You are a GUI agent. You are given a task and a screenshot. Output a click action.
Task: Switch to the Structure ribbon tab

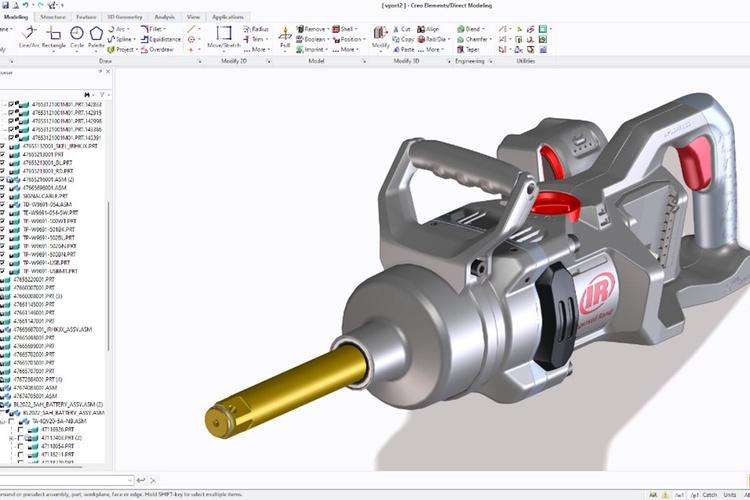click(x=53, y=17)
